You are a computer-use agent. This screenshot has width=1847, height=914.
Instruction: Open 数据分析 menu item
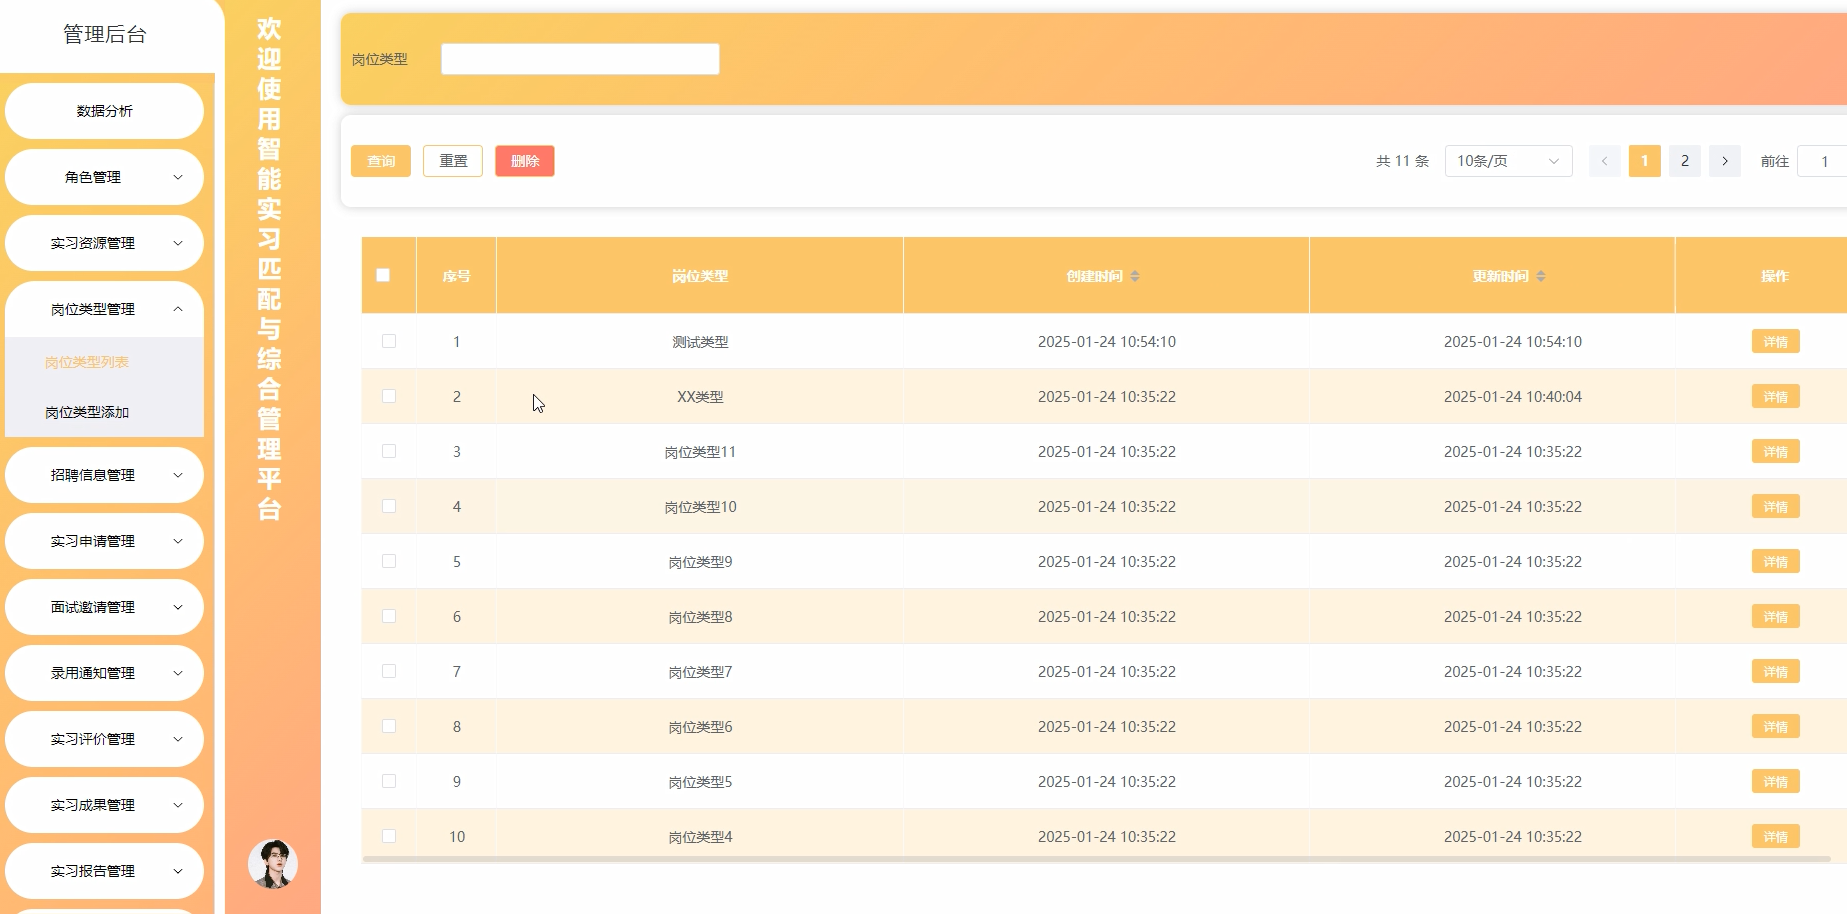pos(104,111)
